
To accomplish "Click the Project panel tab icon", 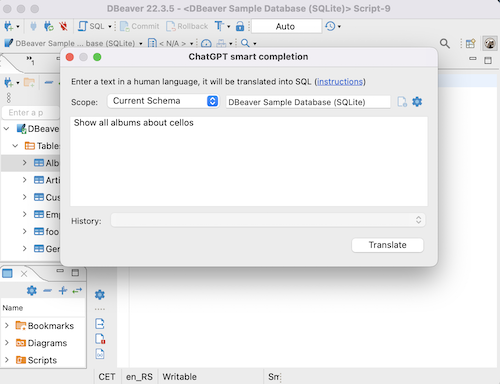I will tap(7, 274).
